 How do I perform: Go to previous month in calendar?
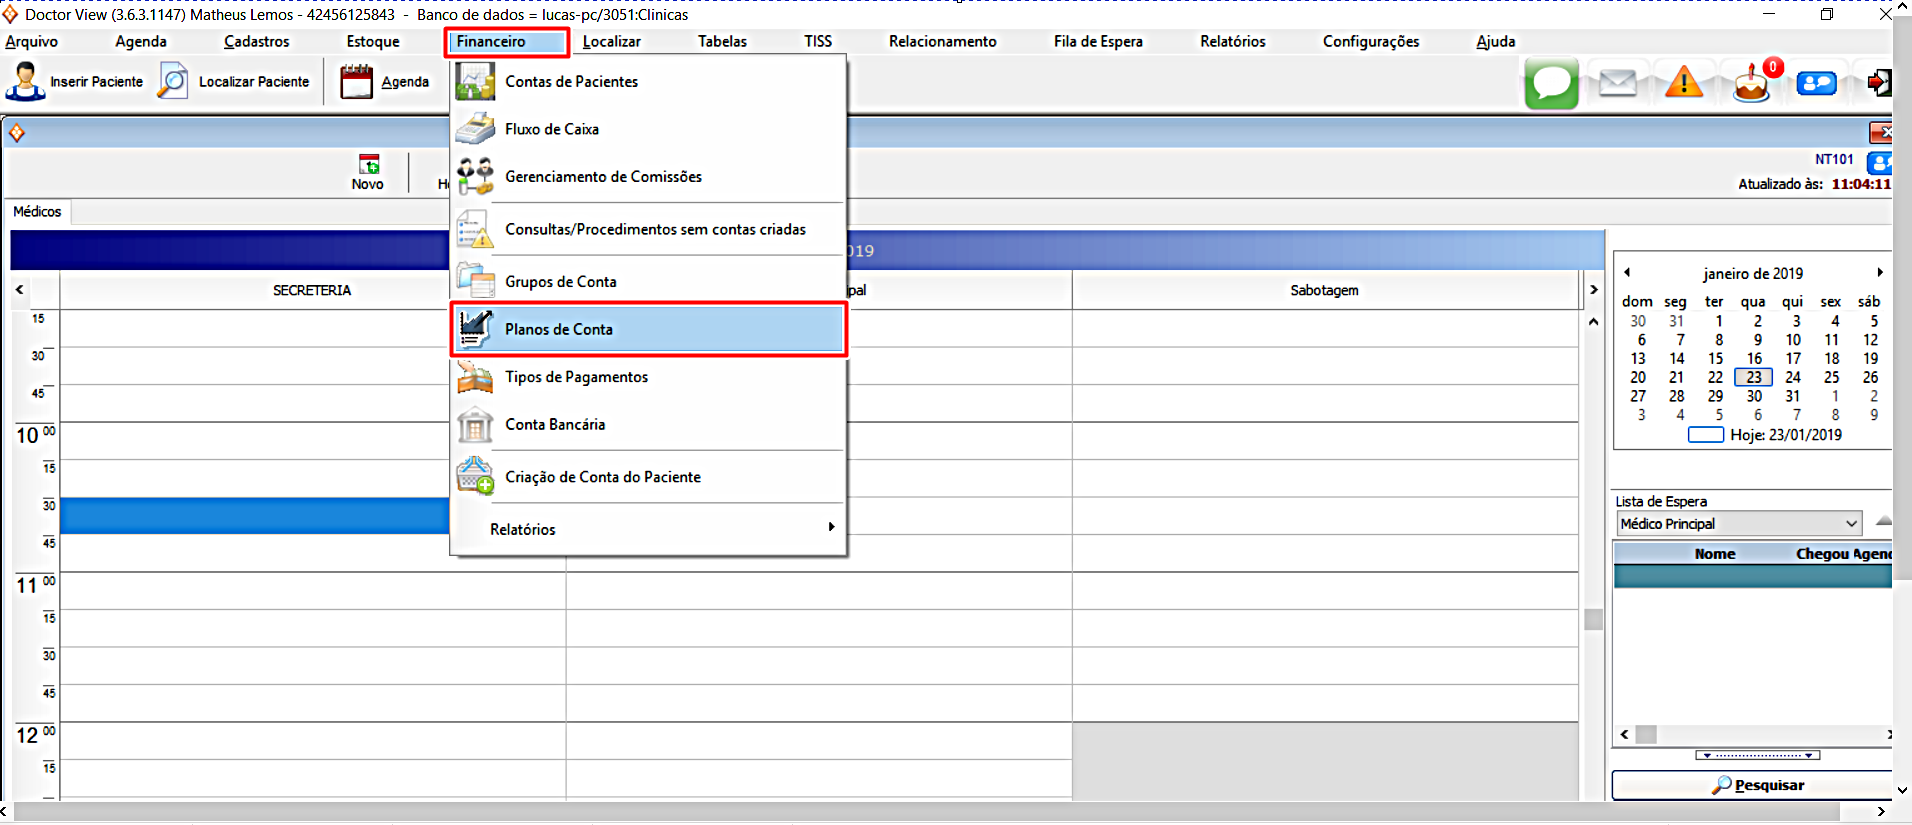1627,272
